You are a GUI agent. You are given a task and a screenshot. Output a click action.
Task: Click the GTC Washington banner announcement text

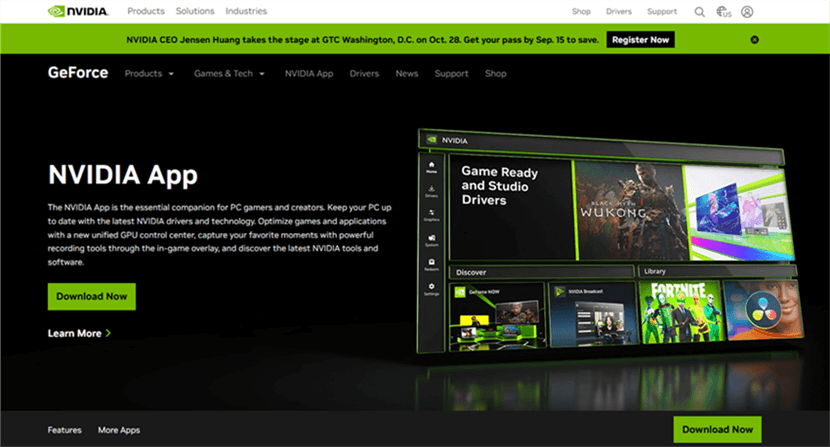362,40
